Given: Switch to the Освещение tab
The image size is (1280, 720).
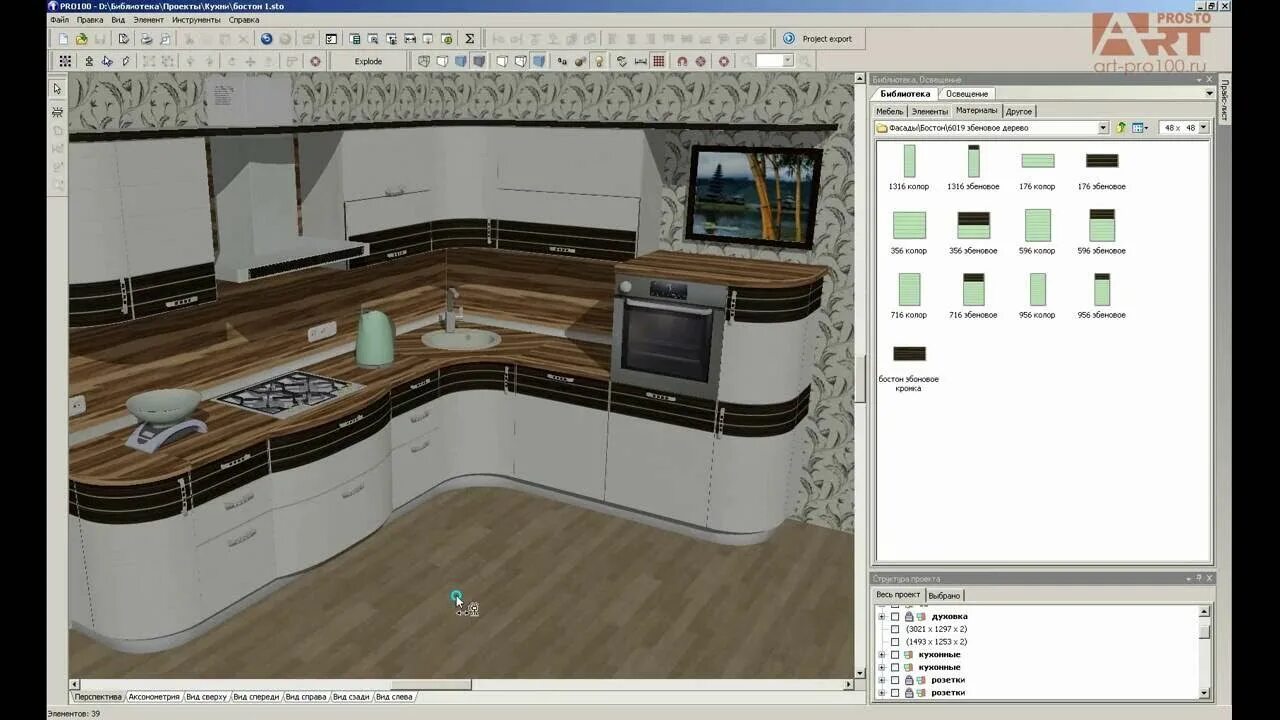Looking at the screenshot, I should pyautogui.click(x=966, y=94).
